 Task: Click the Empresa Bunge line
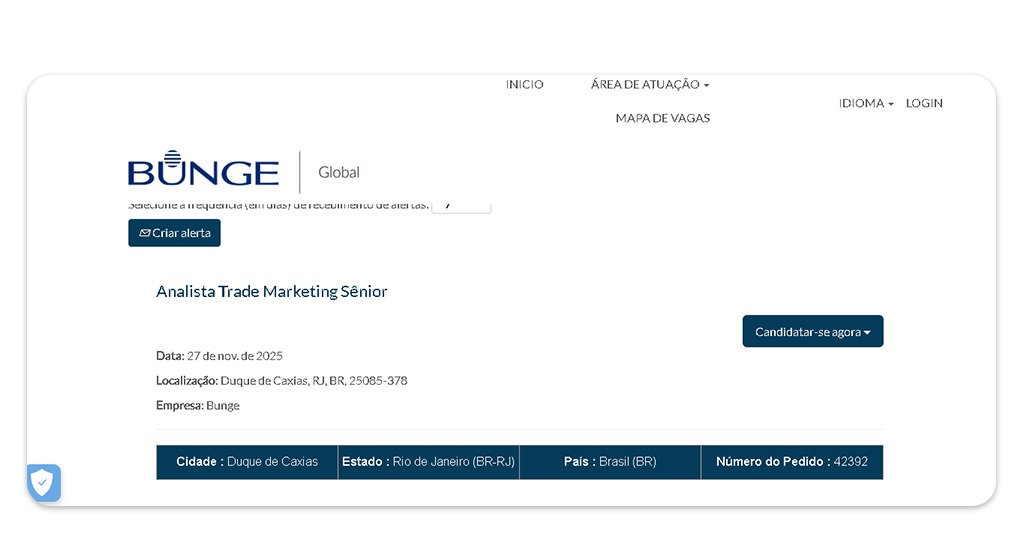click(198, 406)
